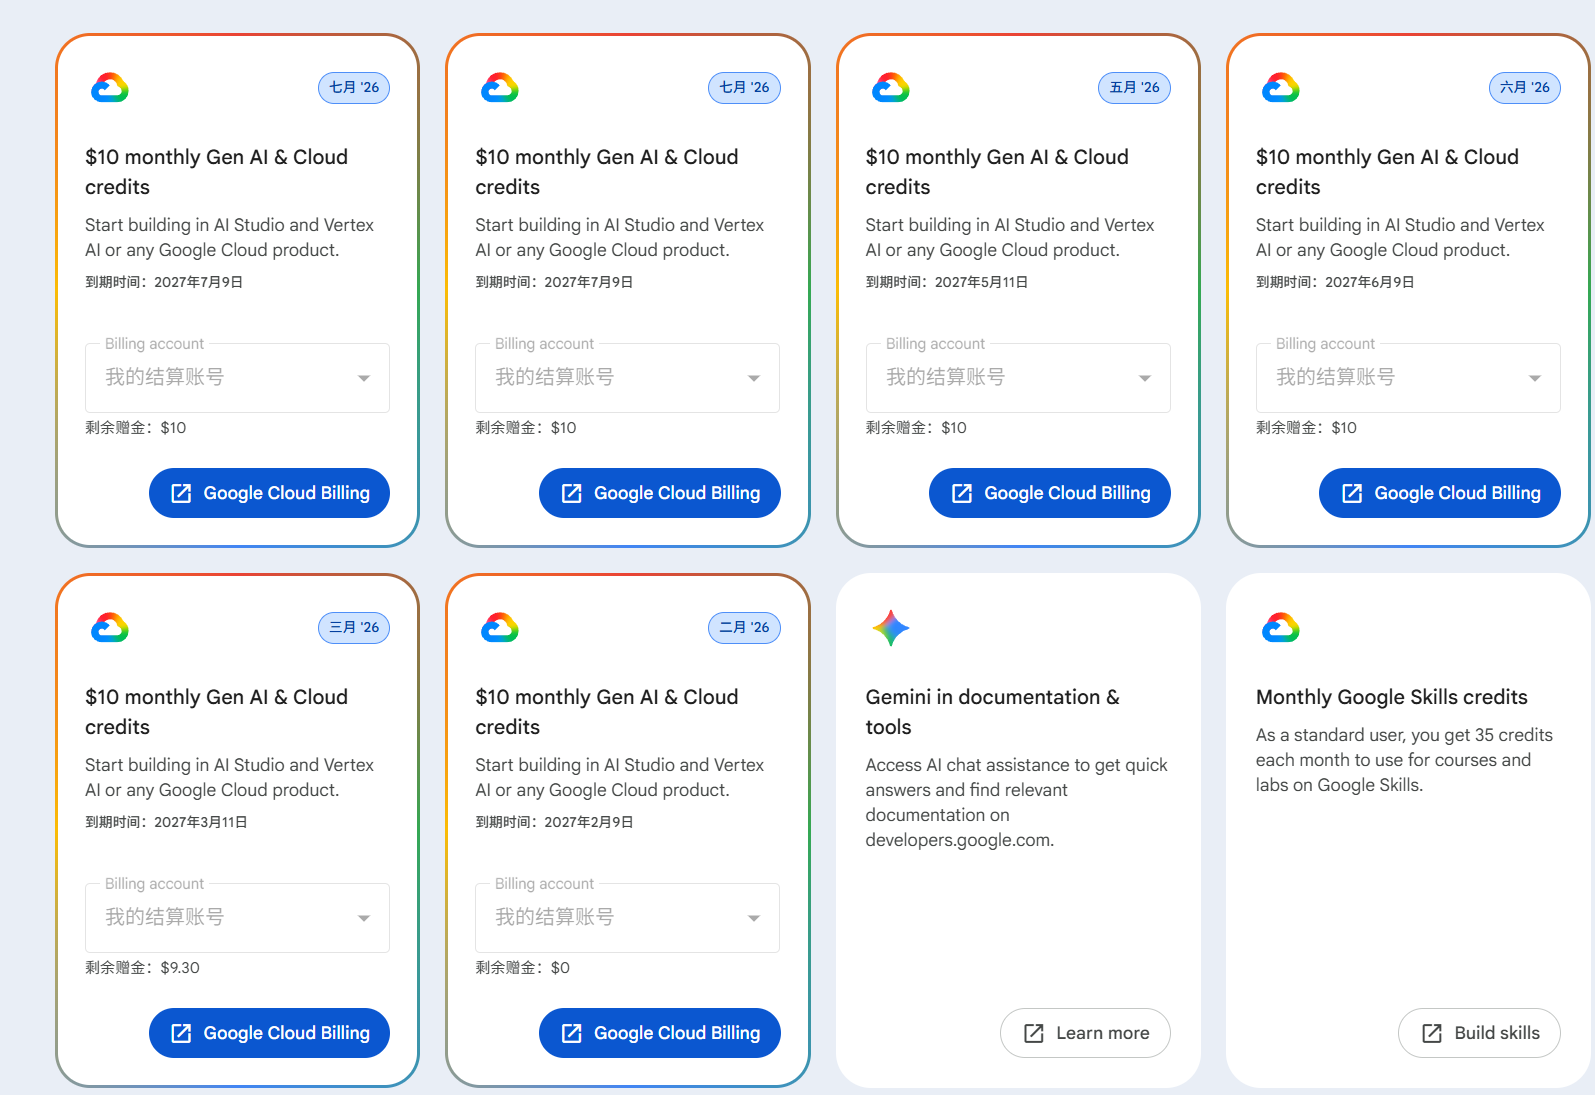This screenshot has height=1095, width=1595.
Task: Click the Google Cloud logo on the 二月 '26 card
Action: (x=500, y=628)
